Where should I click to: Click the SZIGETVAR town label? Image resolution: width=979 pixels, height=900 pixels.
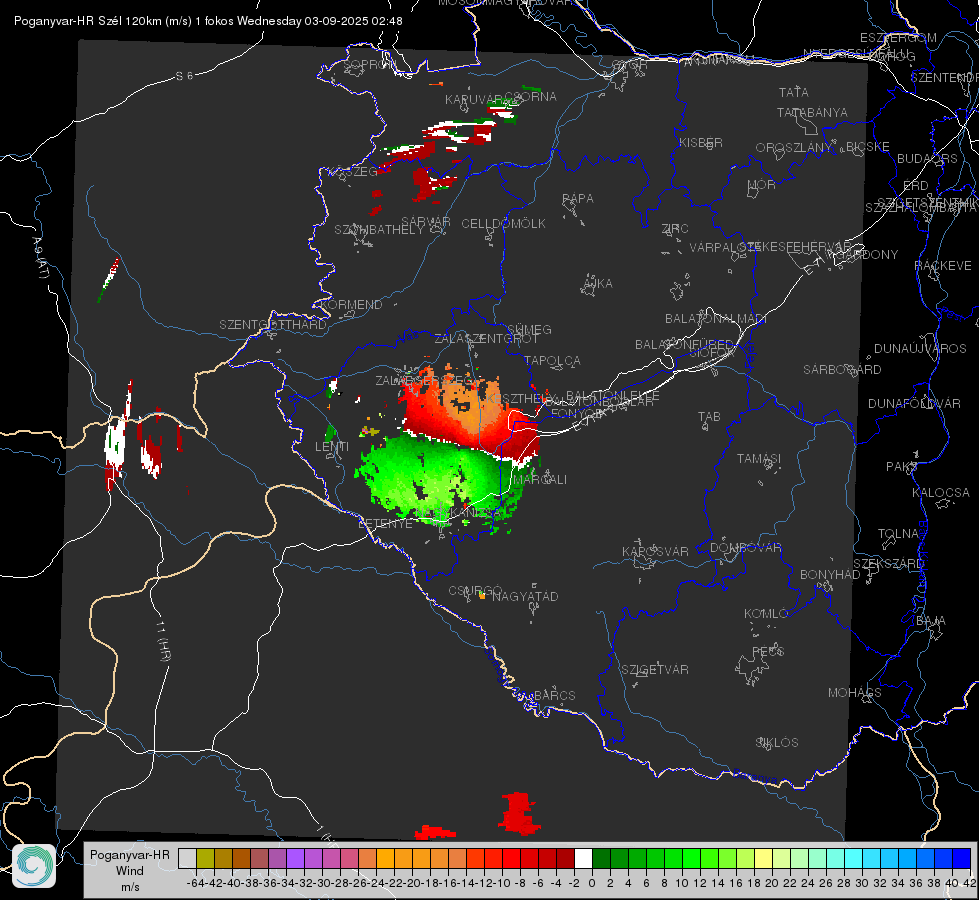[655, 670]
